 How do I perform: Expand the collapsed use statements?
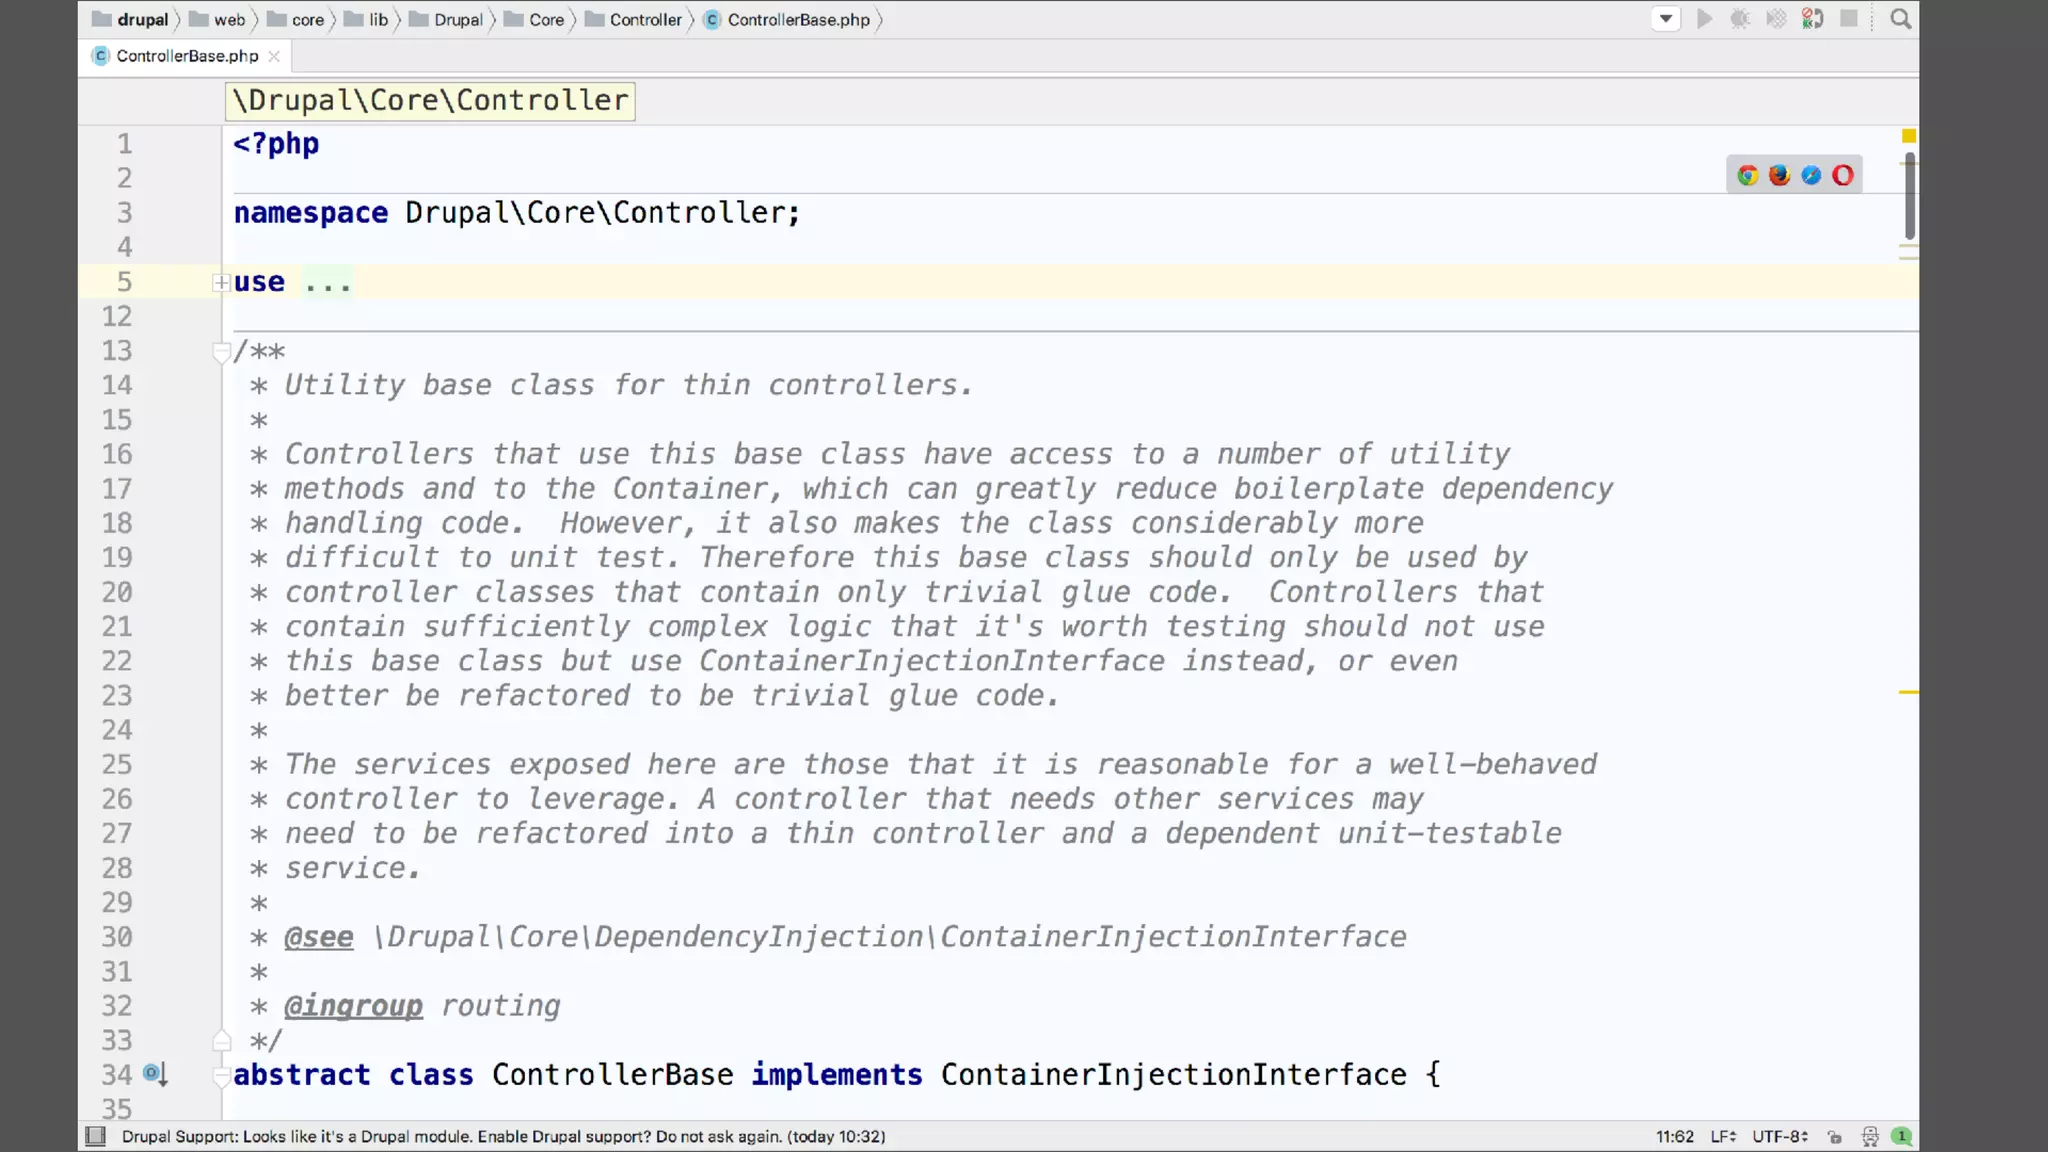[221, 283]
